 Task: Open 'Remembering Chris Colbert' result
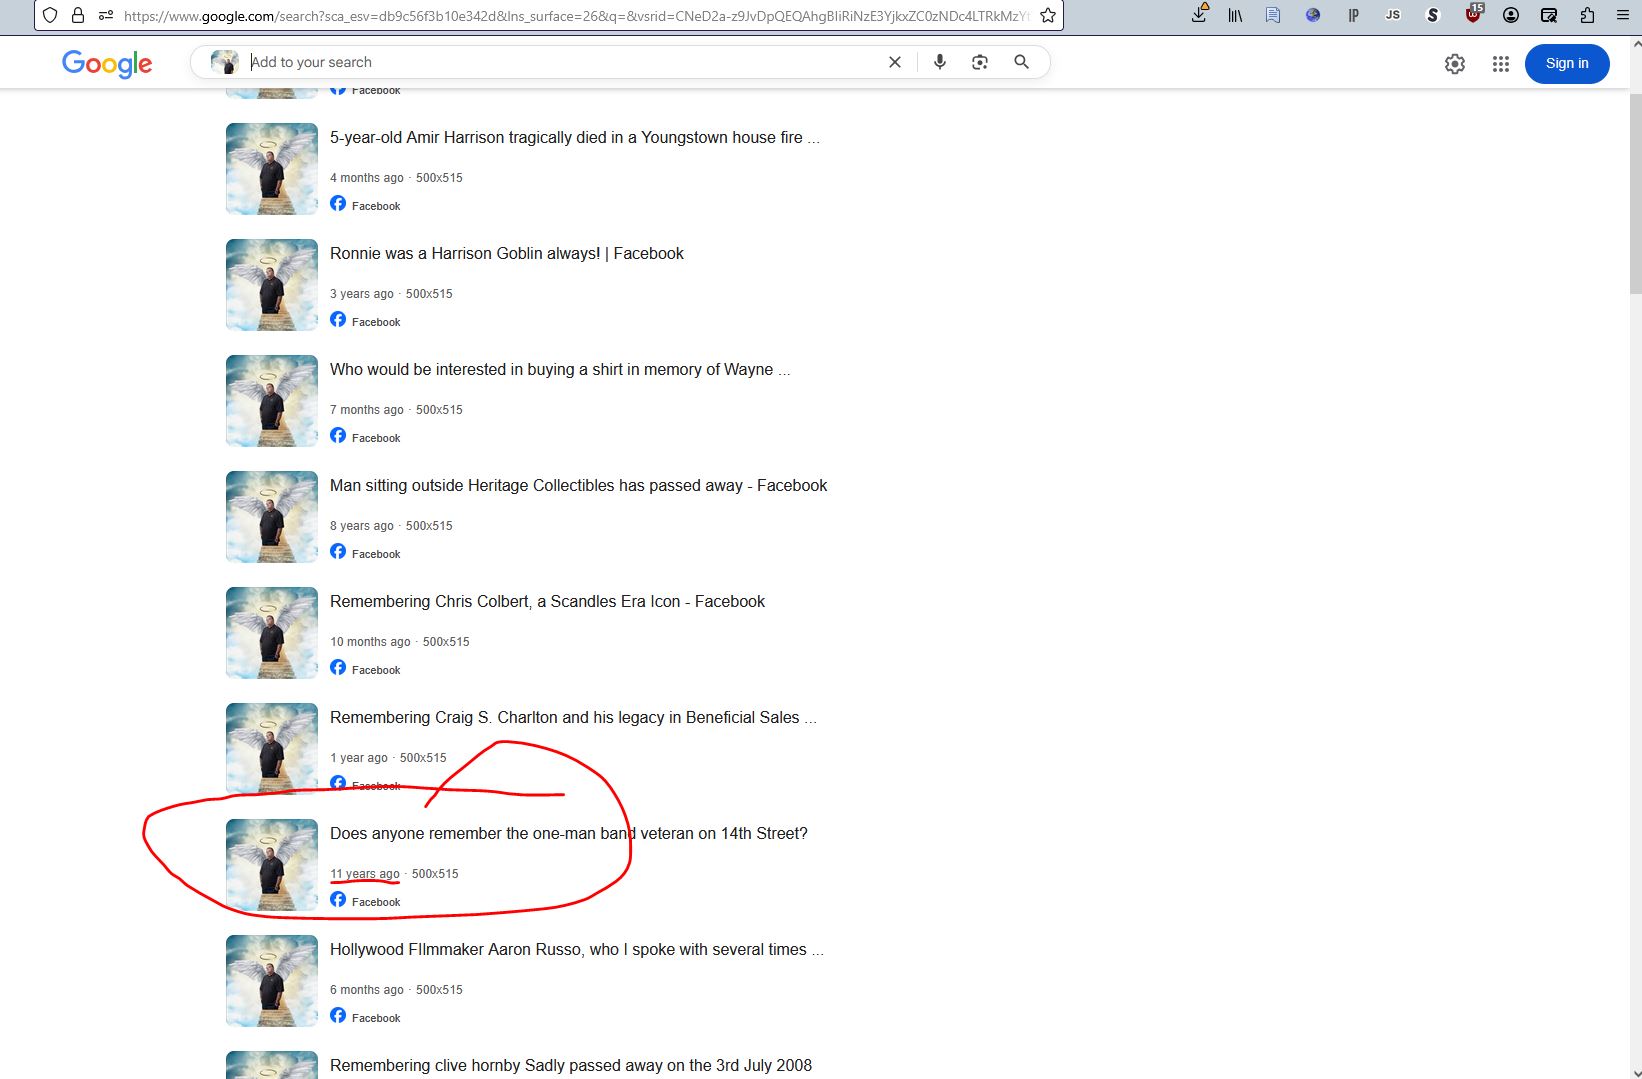[547, 602]
